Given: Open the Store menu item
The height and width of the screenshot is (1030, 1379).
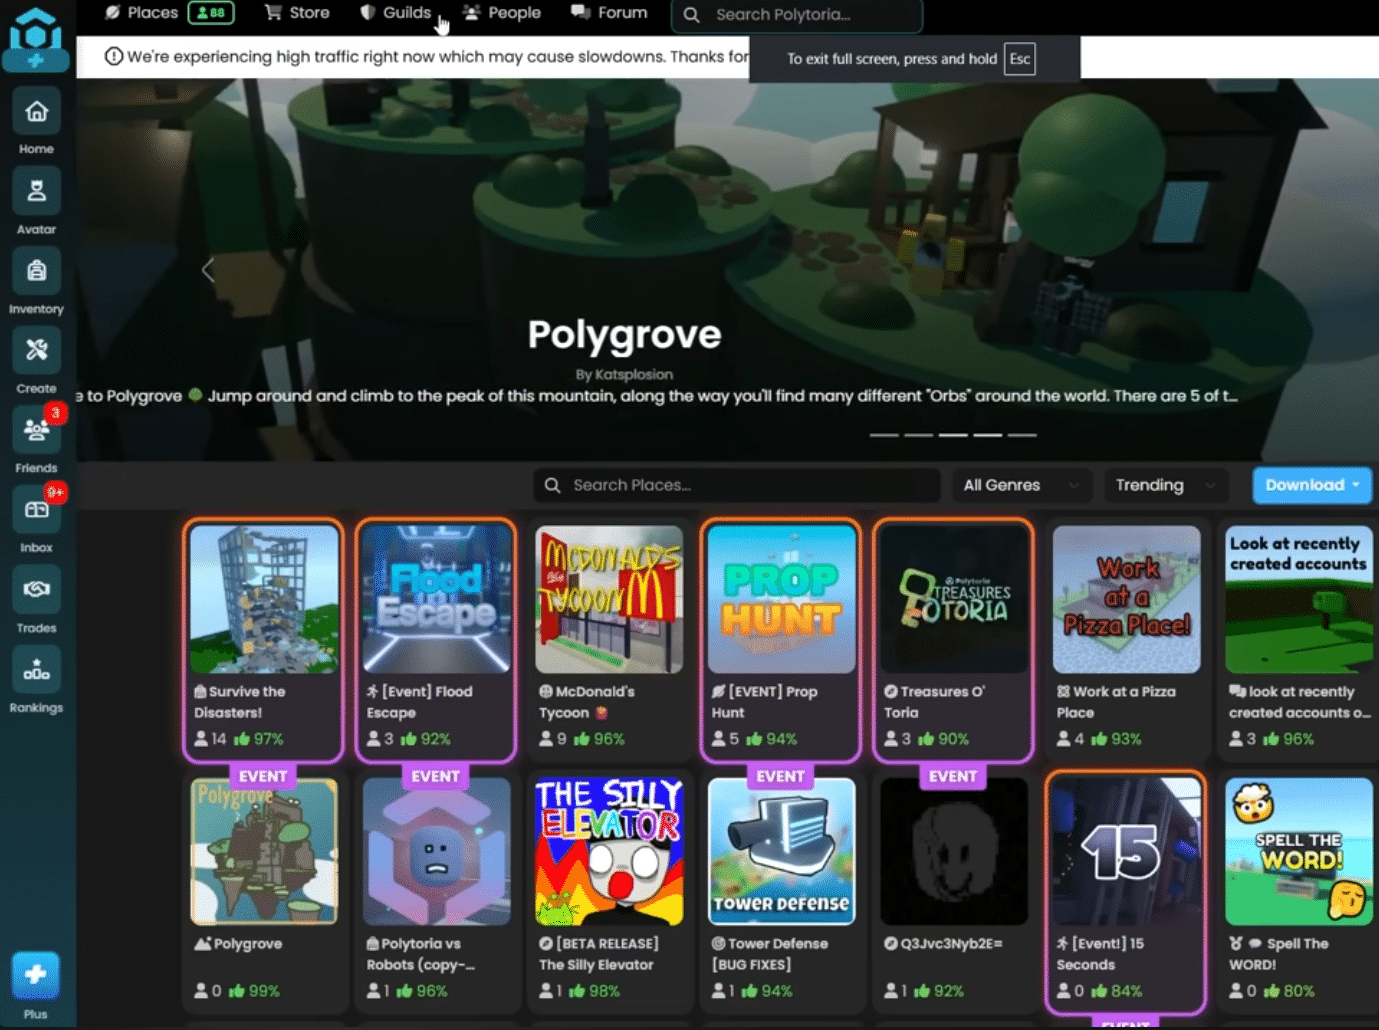Looking at the screenshot, I should tap(297, 13).
